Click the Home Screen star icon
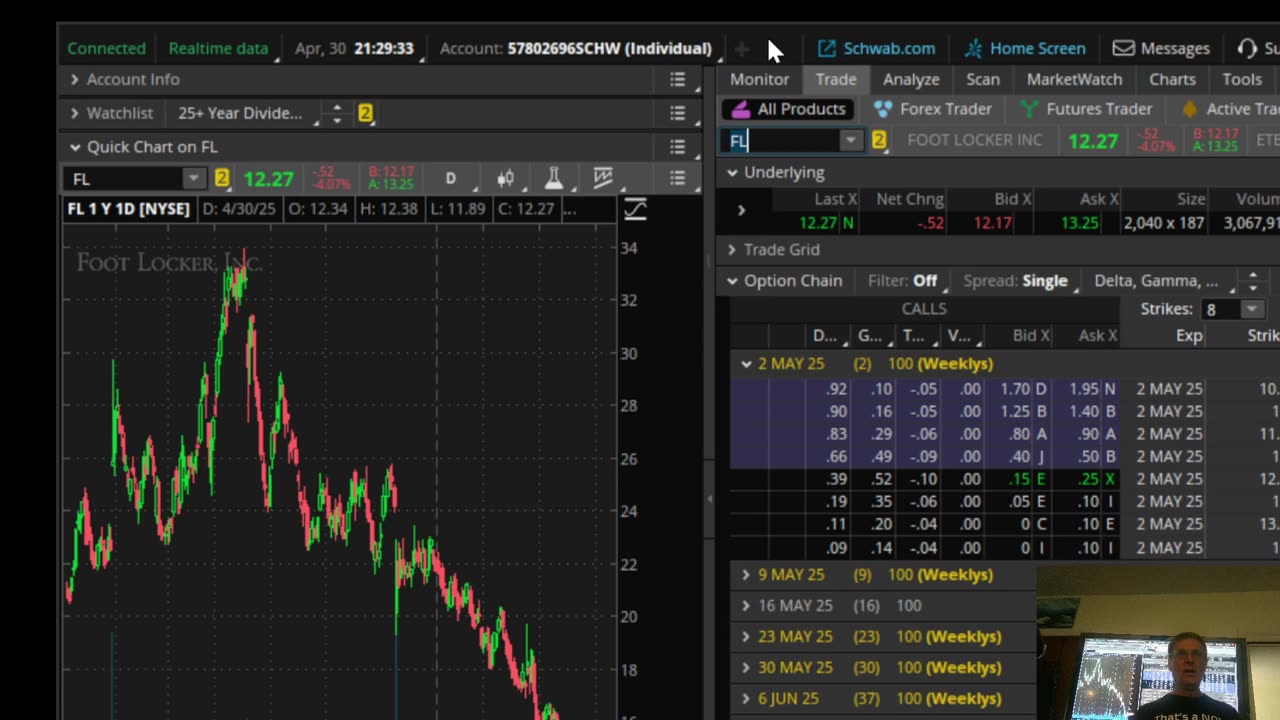This screenshot has height=720, width=1280. [x=973, y=48]
